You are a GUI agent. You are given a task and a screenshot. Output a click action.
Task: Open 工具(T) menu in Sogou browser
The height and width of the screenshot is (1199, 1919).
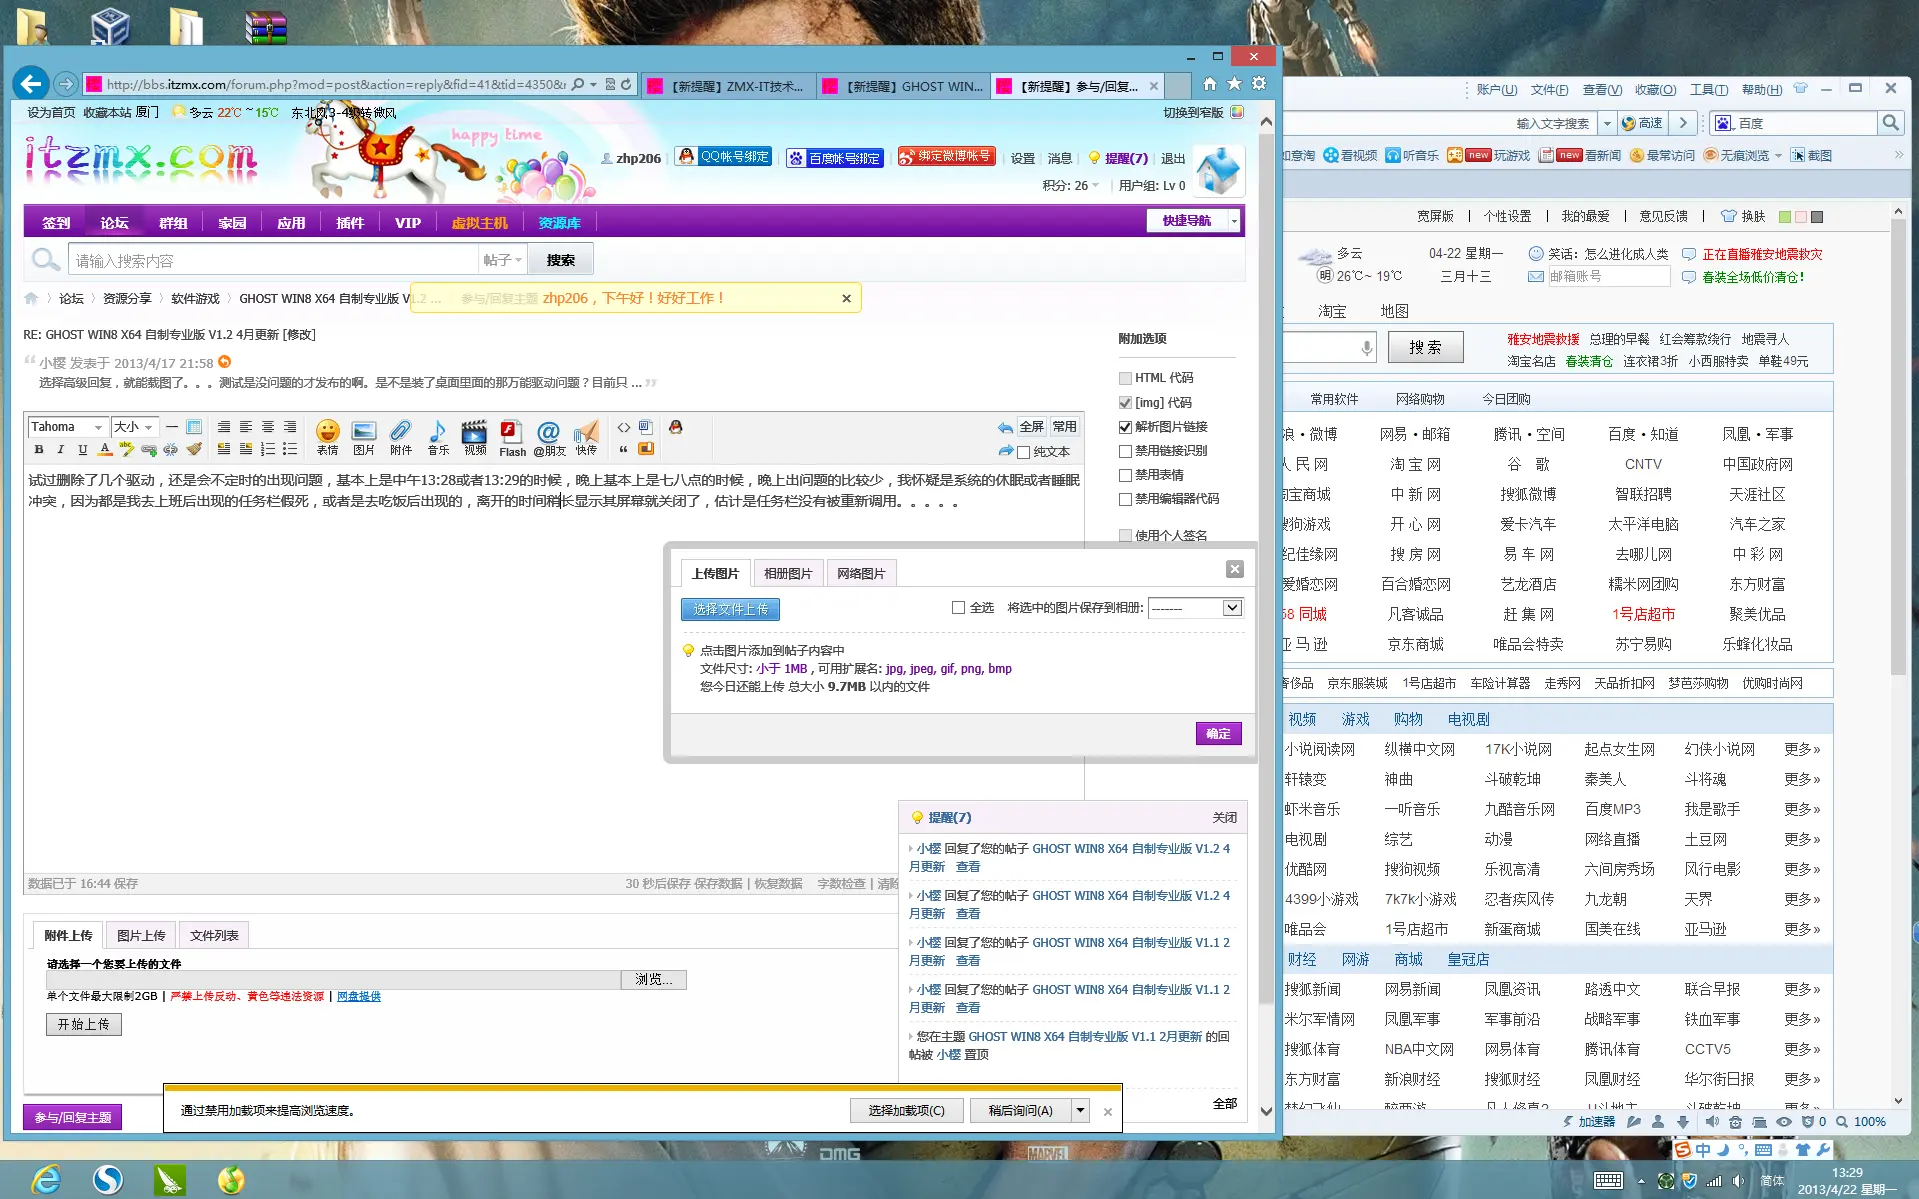(1709, 90)
